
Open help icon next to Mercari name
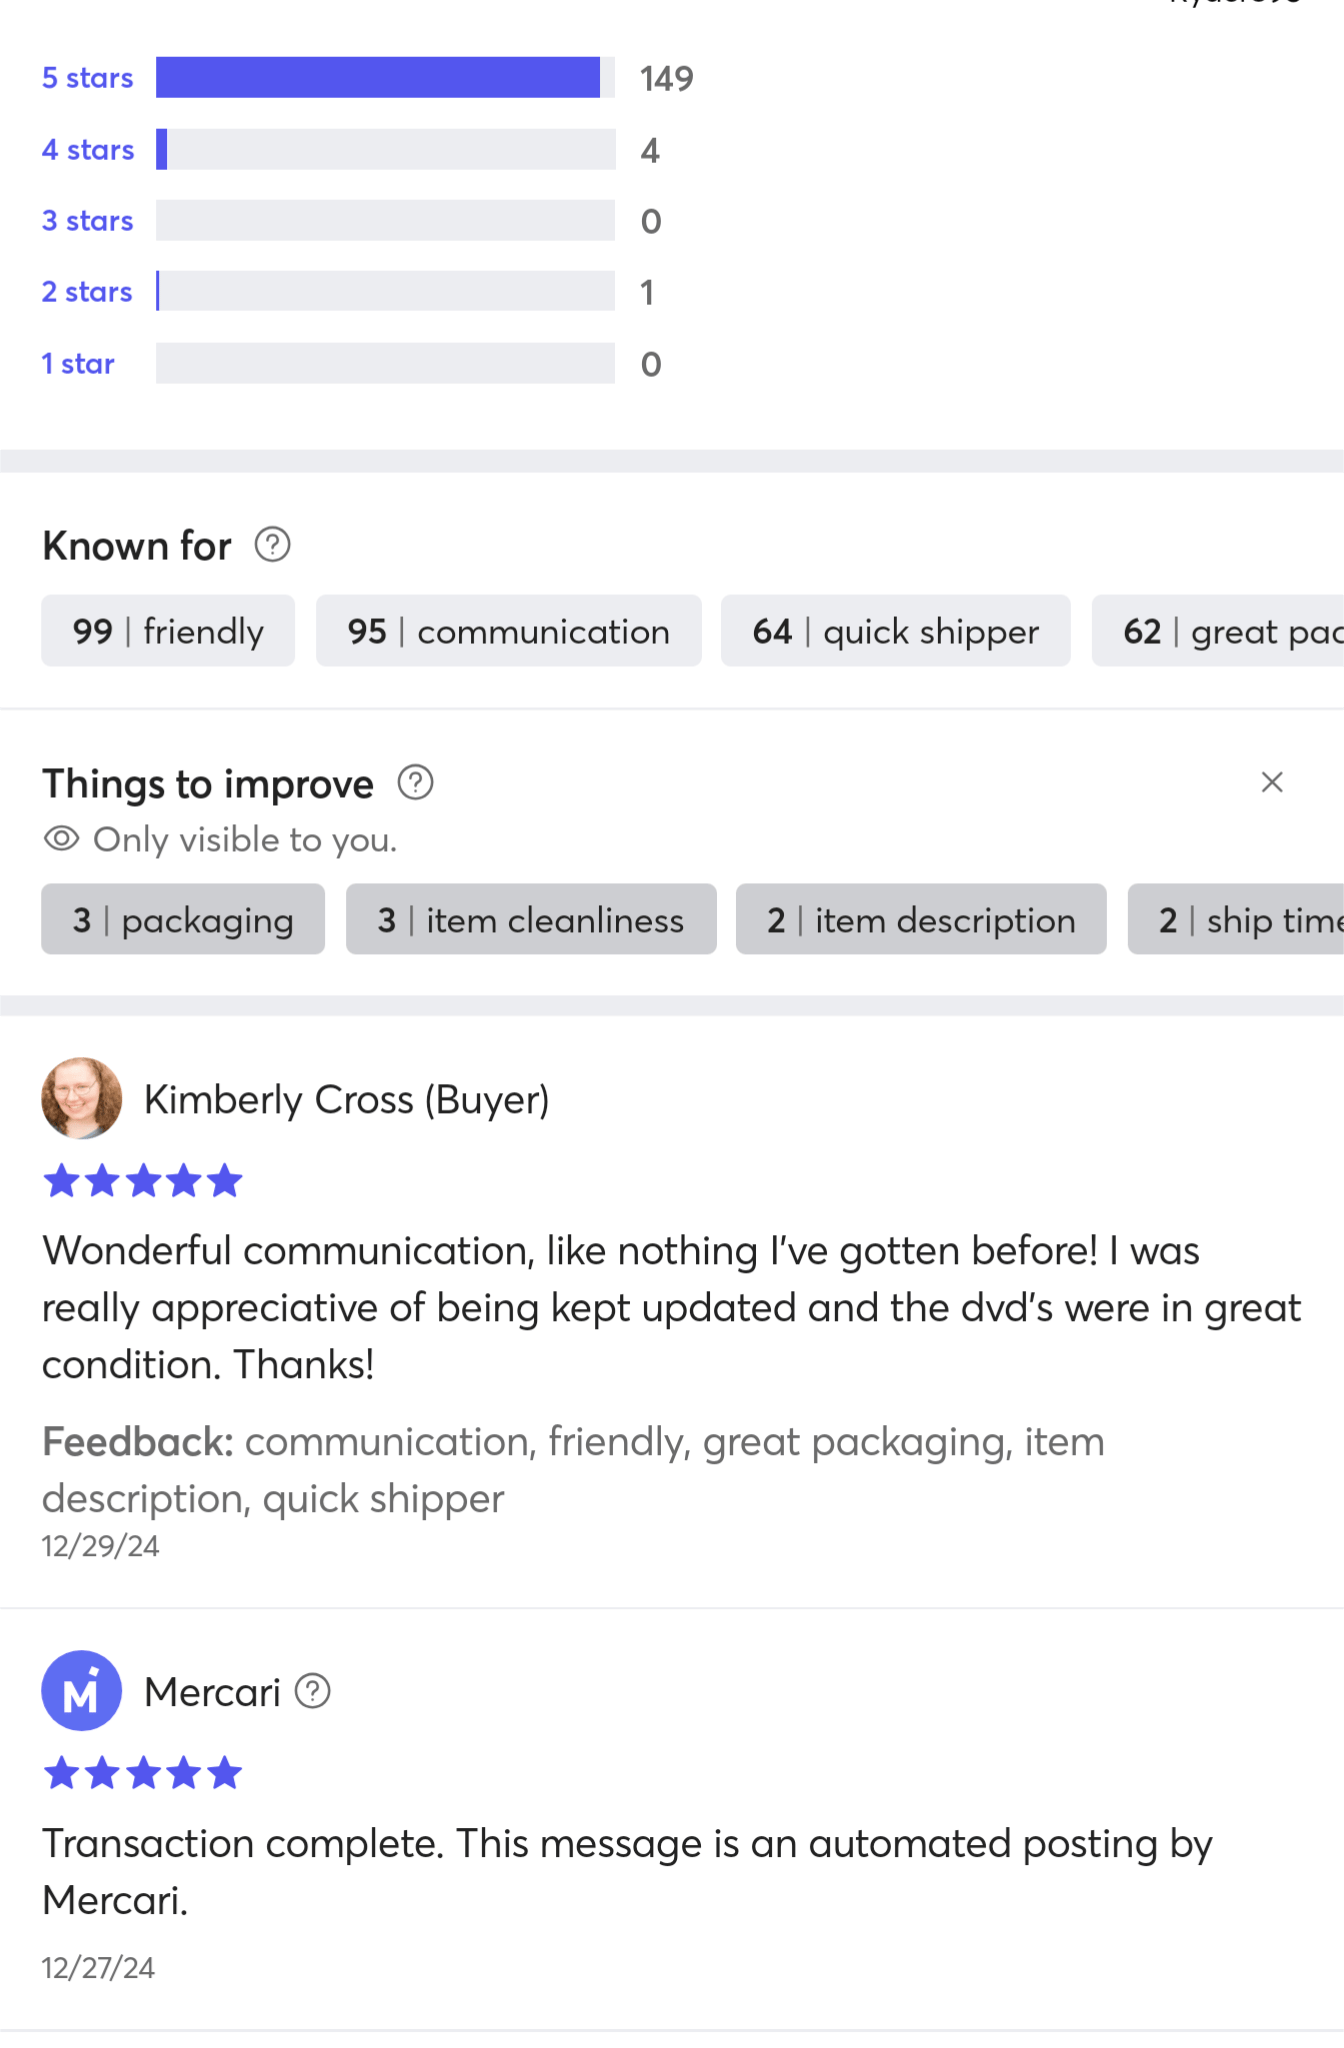[313, 1691]
